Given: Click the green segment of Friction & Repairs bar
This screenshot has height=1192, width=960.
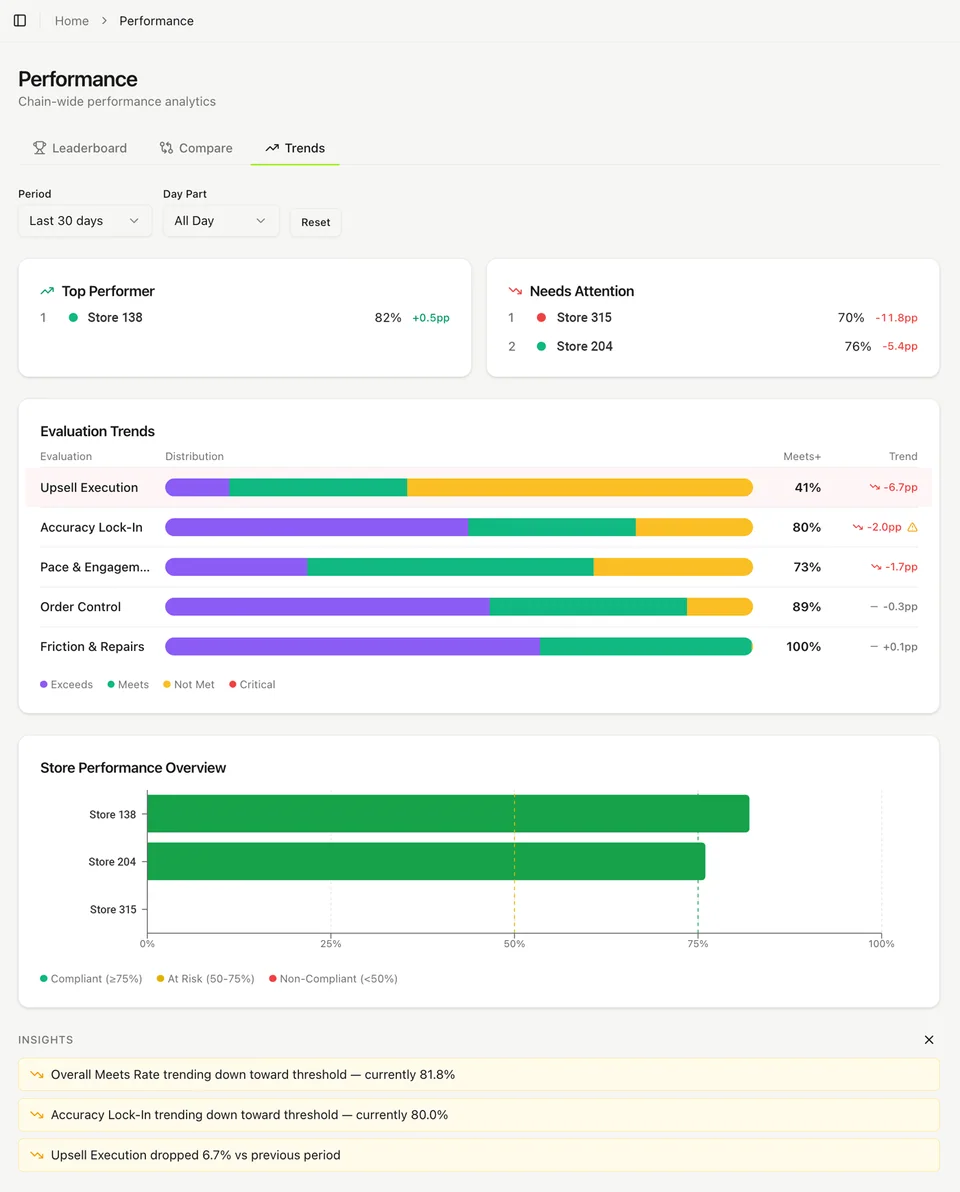Looking at the screenshot, I should click(646, 646).
